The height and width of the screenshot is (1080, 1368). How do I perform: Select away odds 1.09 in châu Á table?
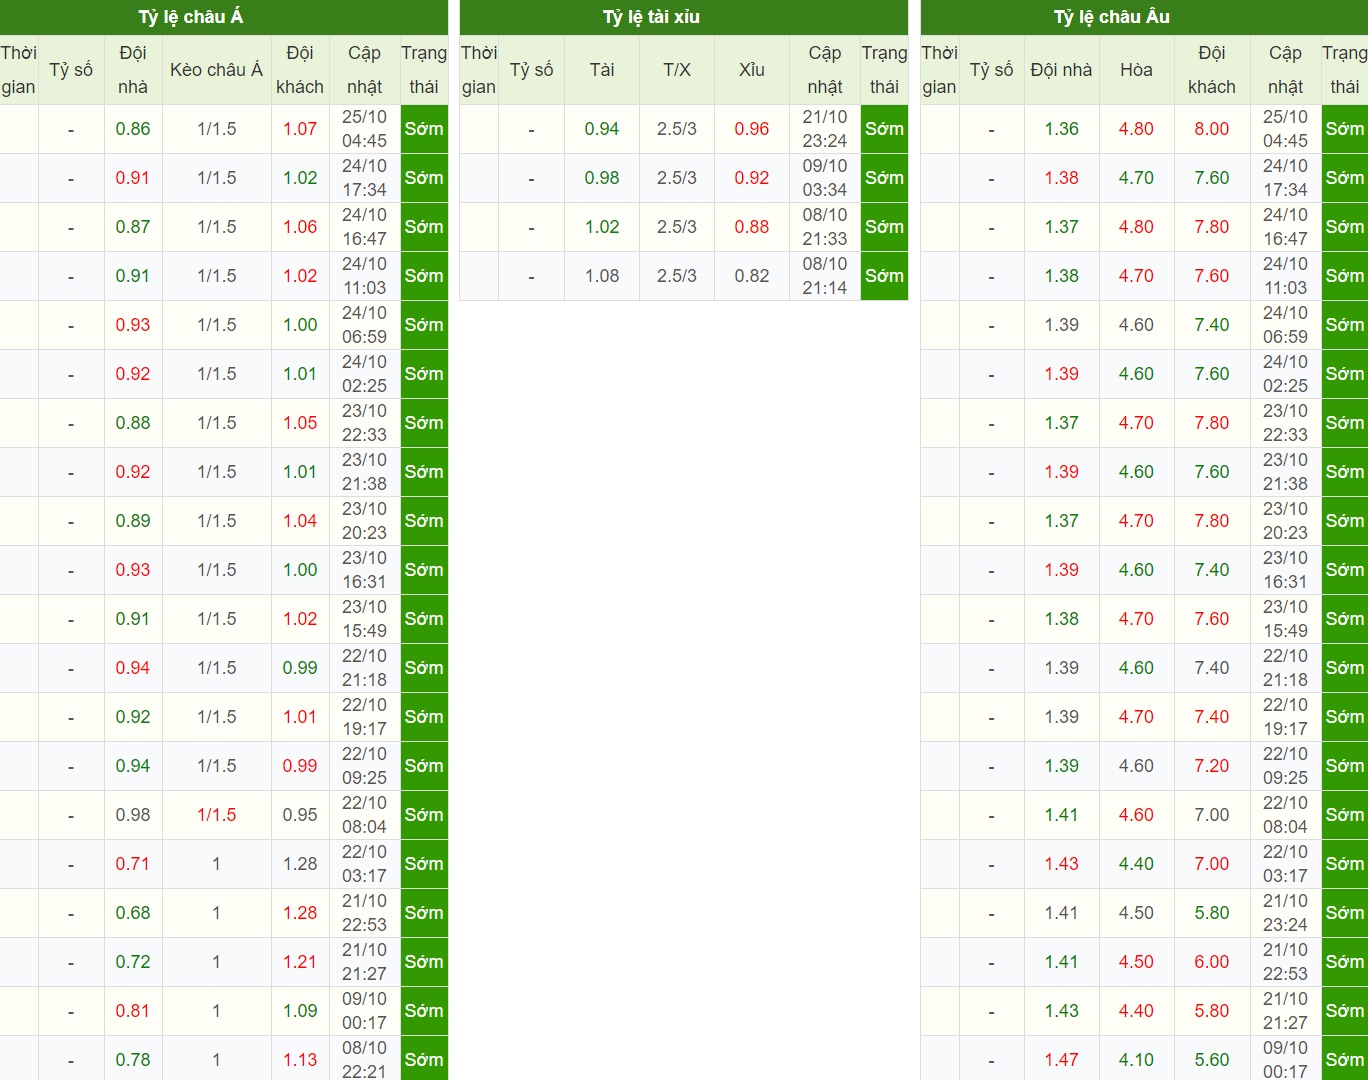click(x=300, y=1011)
